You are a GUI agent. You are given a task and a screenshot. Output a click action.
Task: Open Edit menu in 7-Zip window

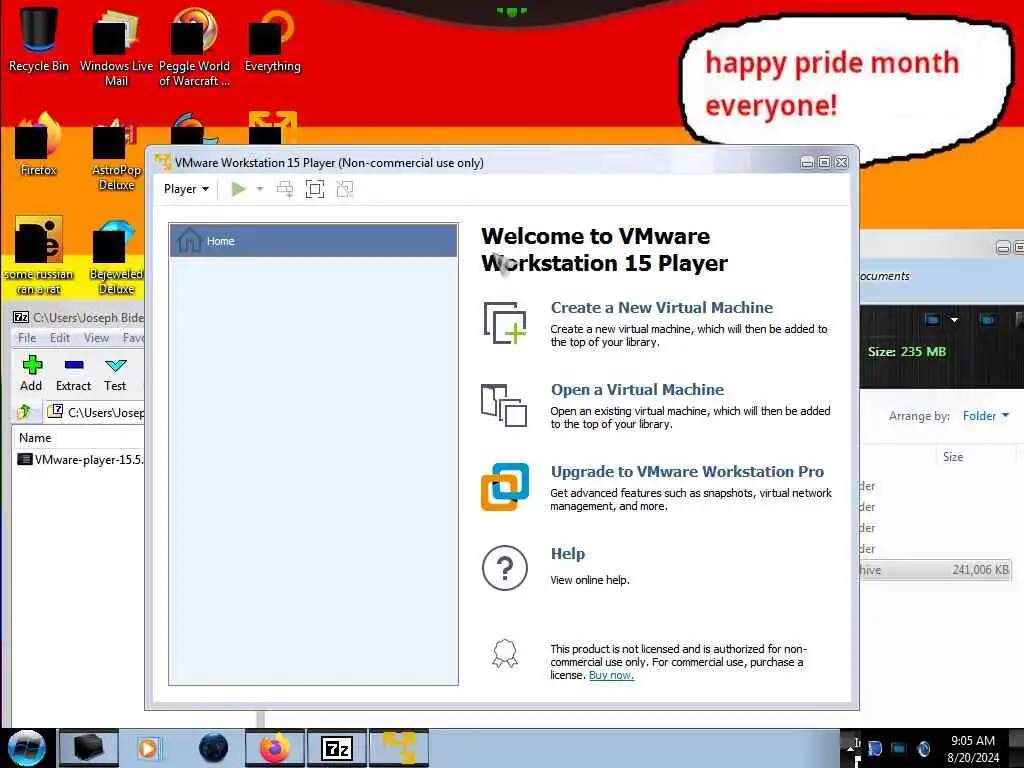[60, 338]
